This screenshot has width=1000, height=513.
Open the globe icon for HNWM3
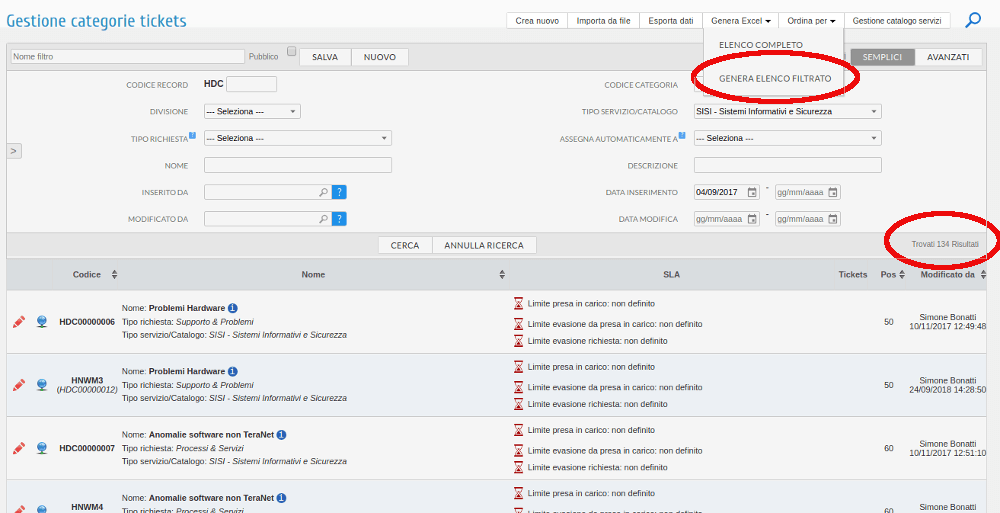click(41, 385)
